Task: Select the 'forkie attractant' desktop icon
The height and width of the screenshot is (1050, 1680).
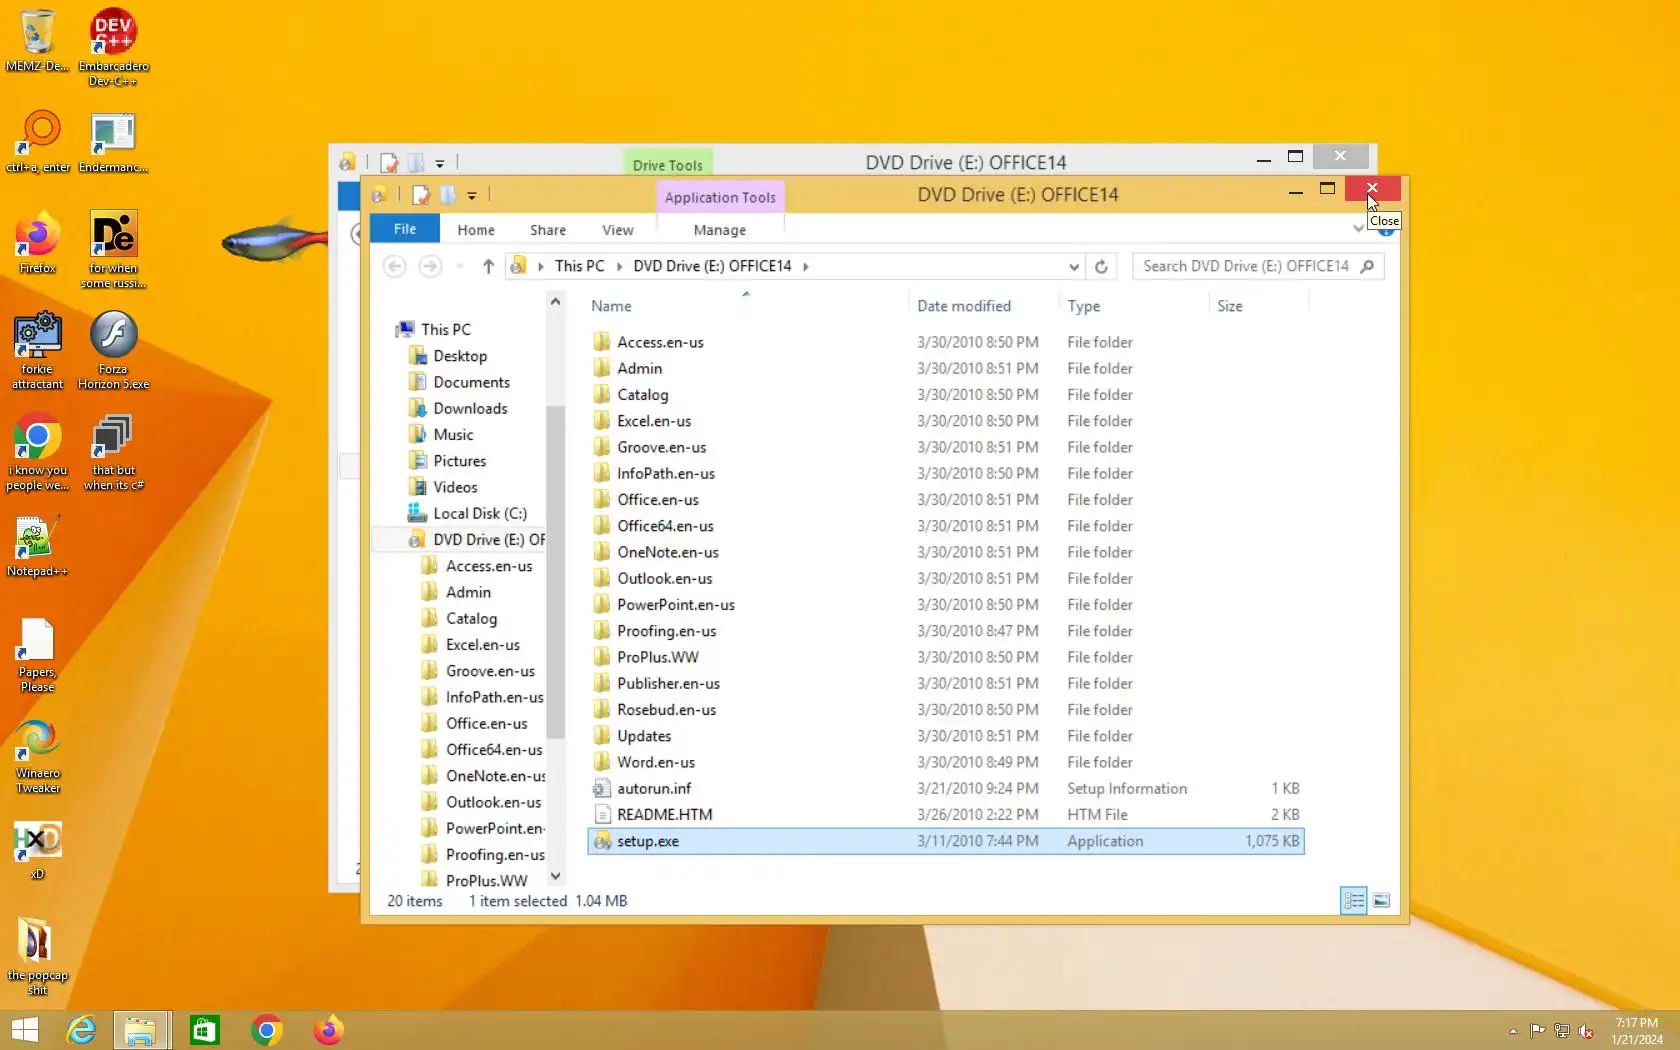Action: pyautogui.click(x=38, y=350)
